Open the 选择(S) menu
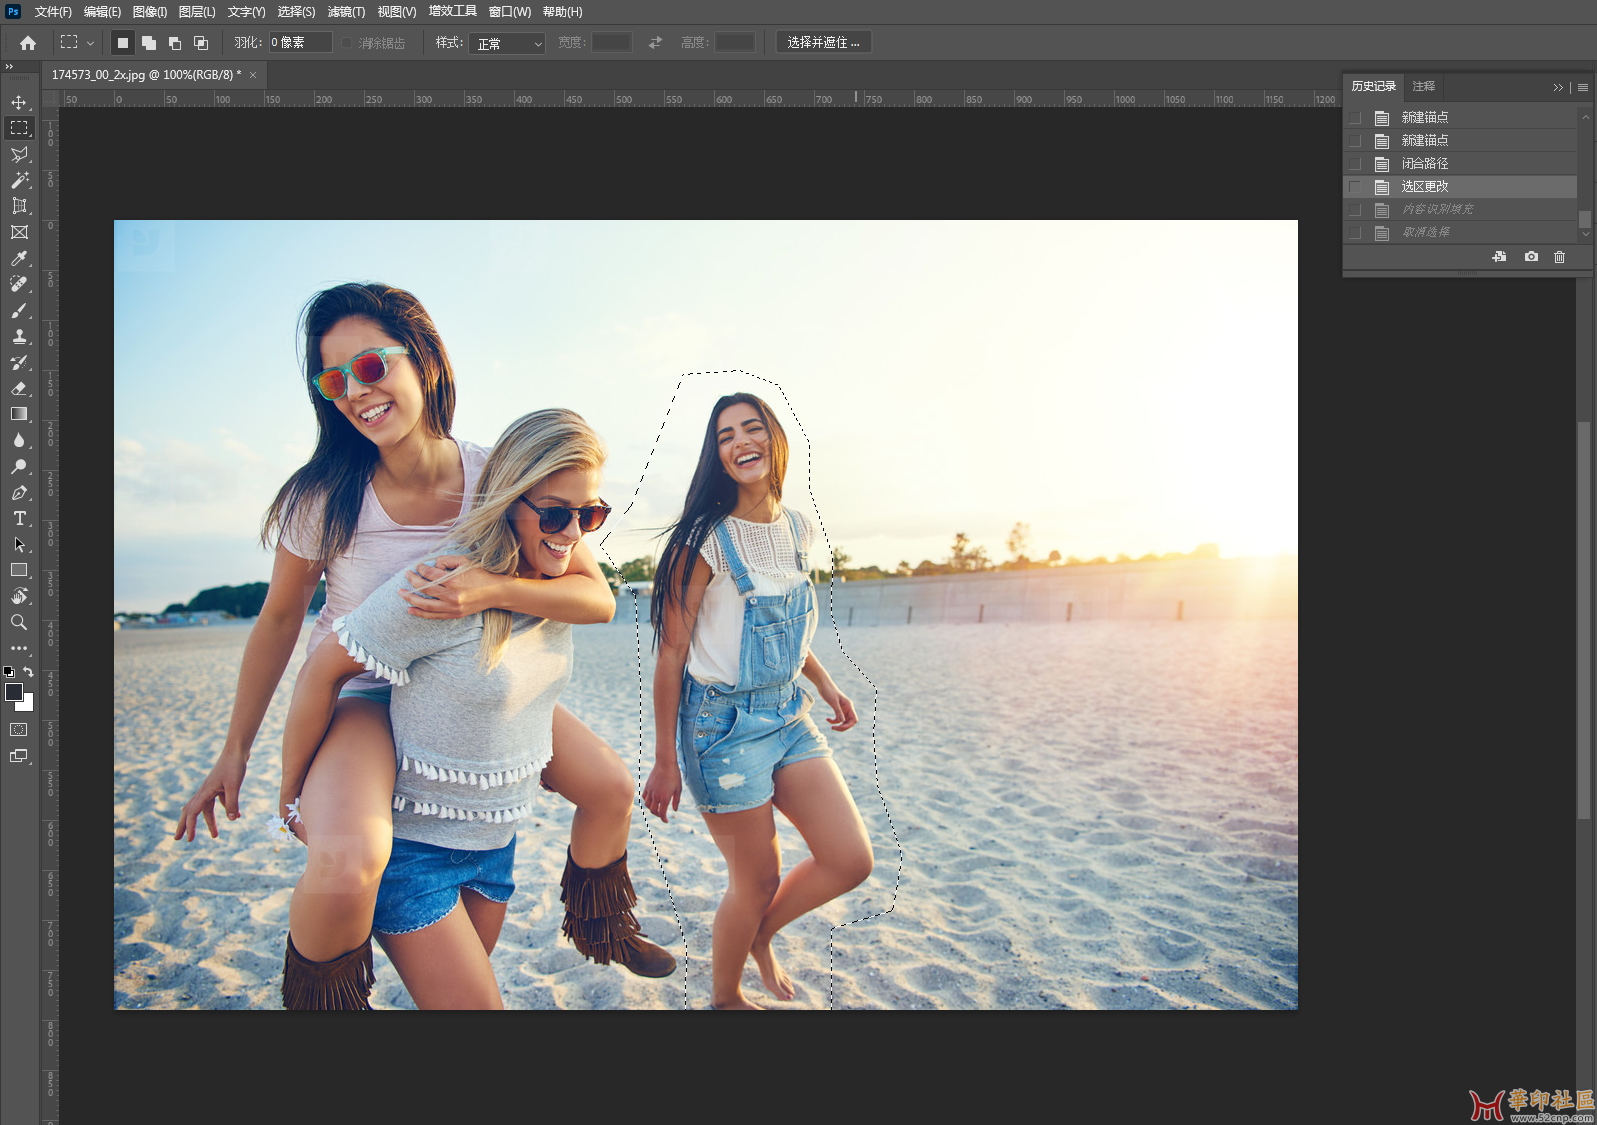Viewport: 1597px width, 1125px height. tap(296, 12)
